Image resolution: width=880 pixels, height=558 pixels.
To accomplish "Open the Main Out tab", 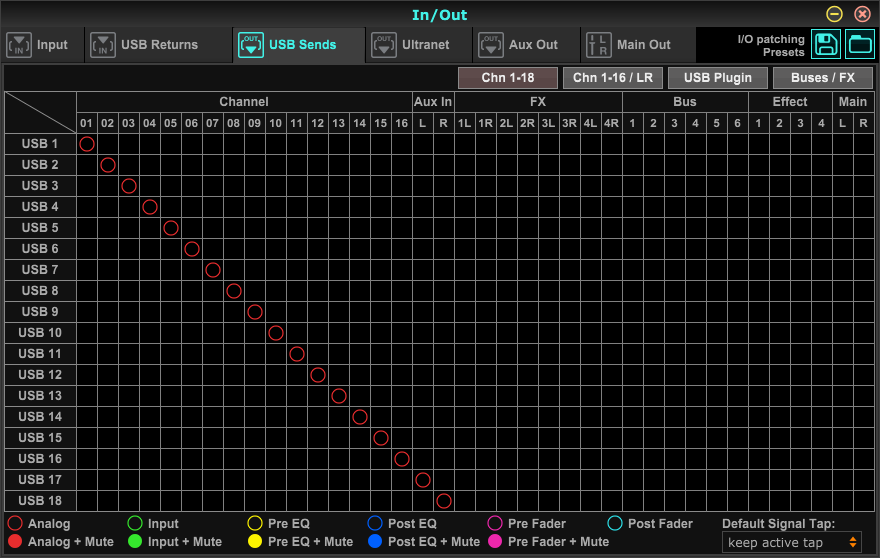I will [x=643, y=45].
